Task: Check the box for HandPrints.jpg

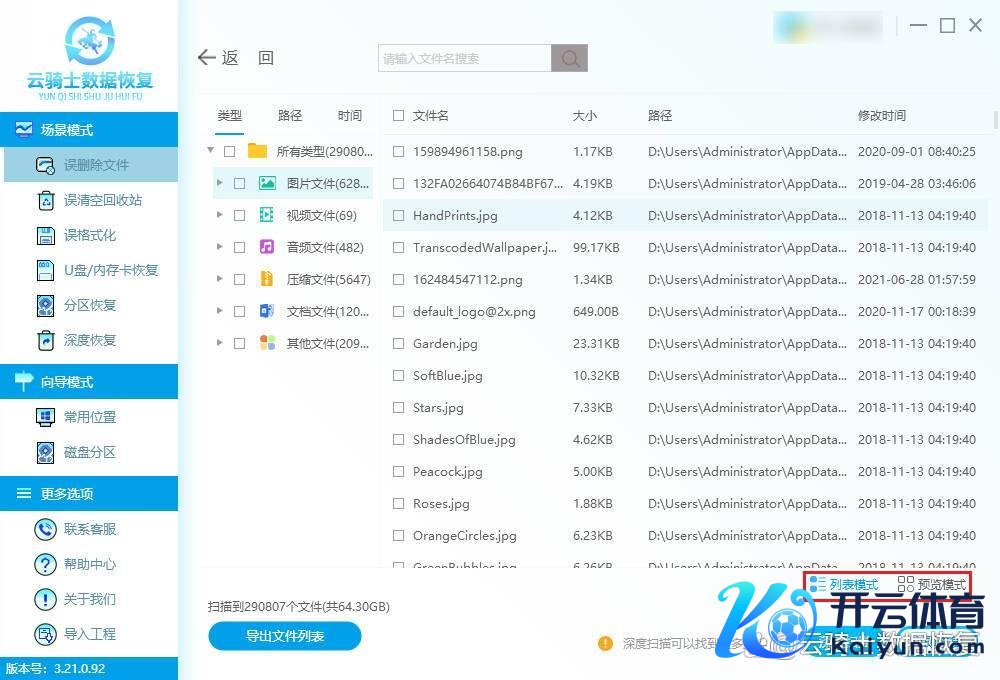Action: click(x=399, y=216)
